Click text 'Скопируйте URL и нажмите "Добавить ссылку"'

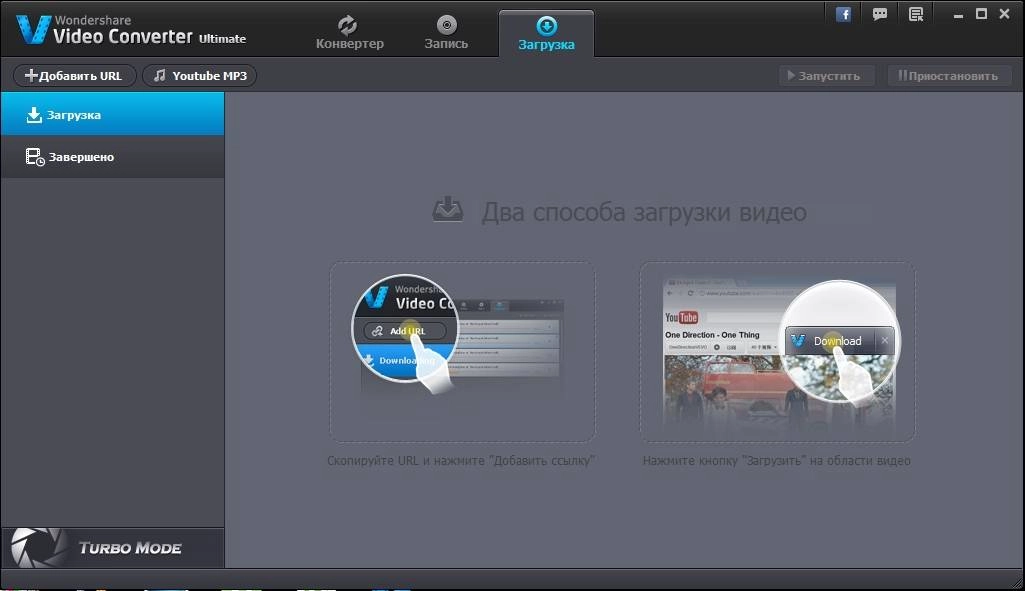coord(461,460)
